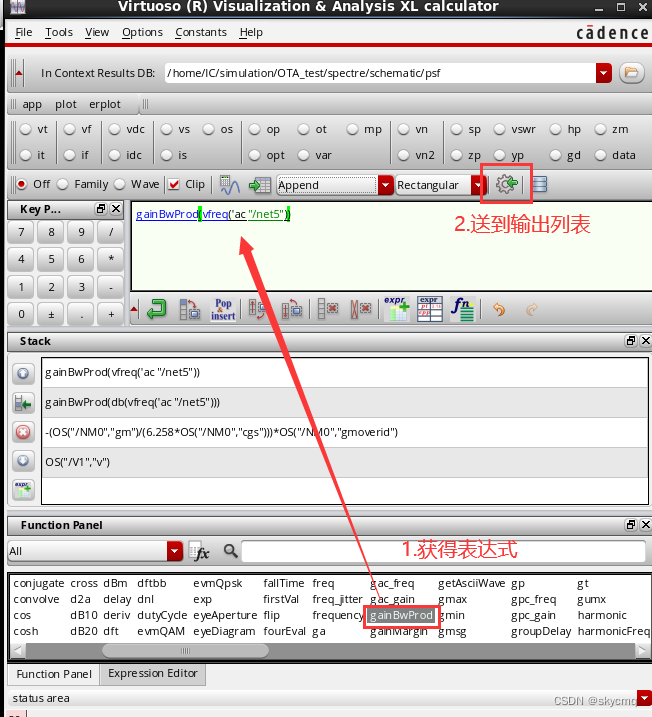Open the View menu
The height and width of the screenshot is (717, 652).
click(97, 32)
